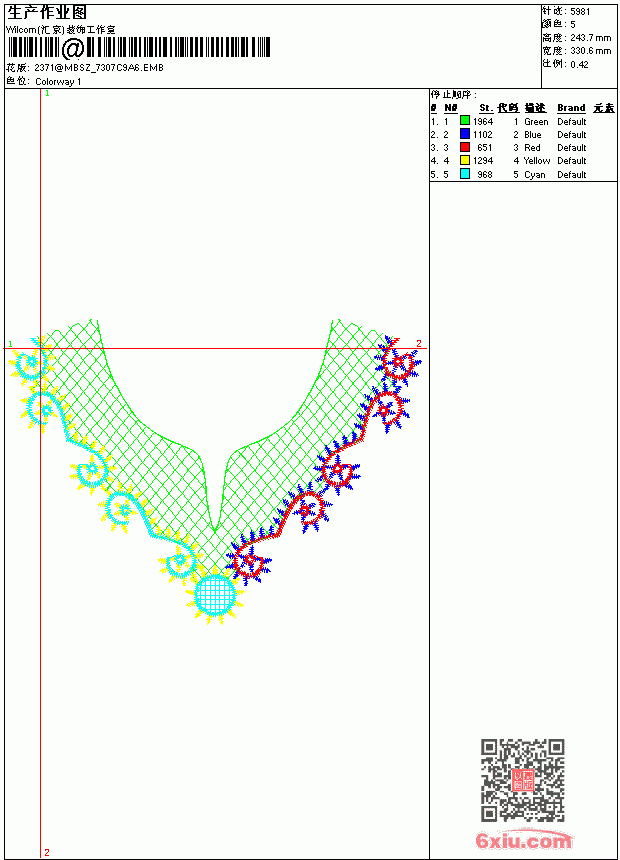Click the barcode at the top
The height and width of the screenshot is (860, 620).
tap(139, 48)
